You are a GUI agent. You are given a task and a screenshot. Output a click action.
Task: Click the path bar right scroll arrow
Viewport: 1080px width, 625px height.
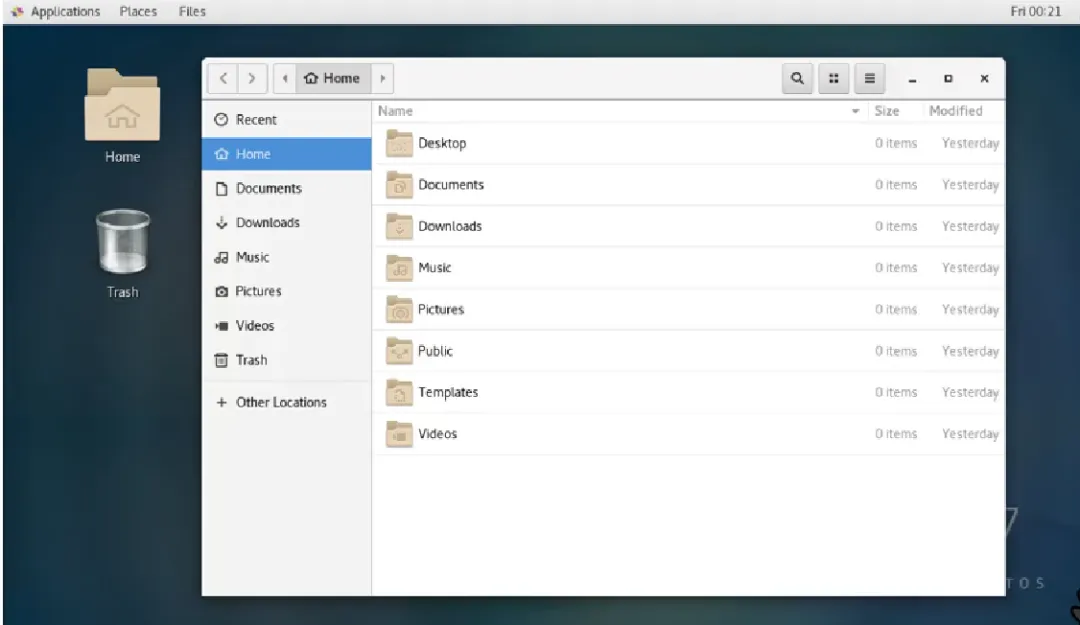click(382, 79)
